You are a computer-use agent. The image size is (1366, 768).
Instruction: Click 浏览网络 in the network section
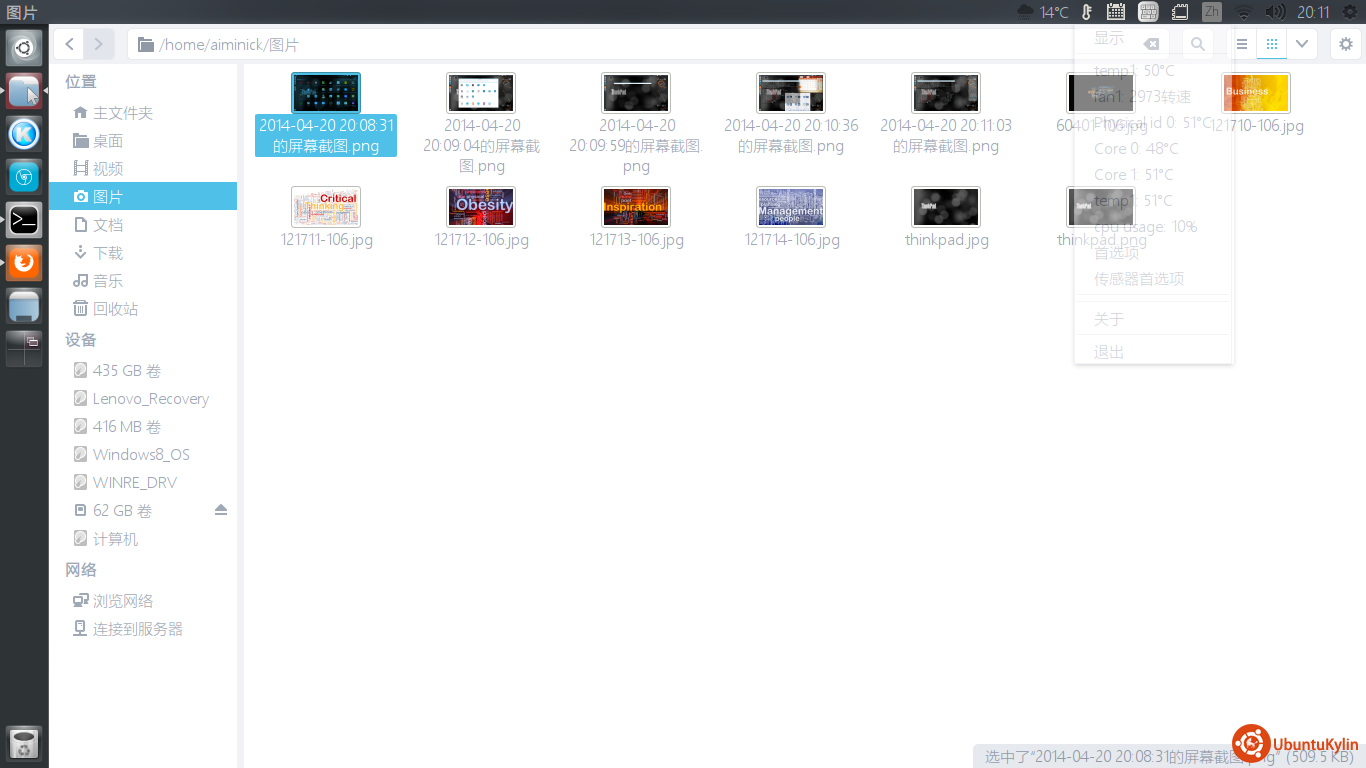click(123, 601)
